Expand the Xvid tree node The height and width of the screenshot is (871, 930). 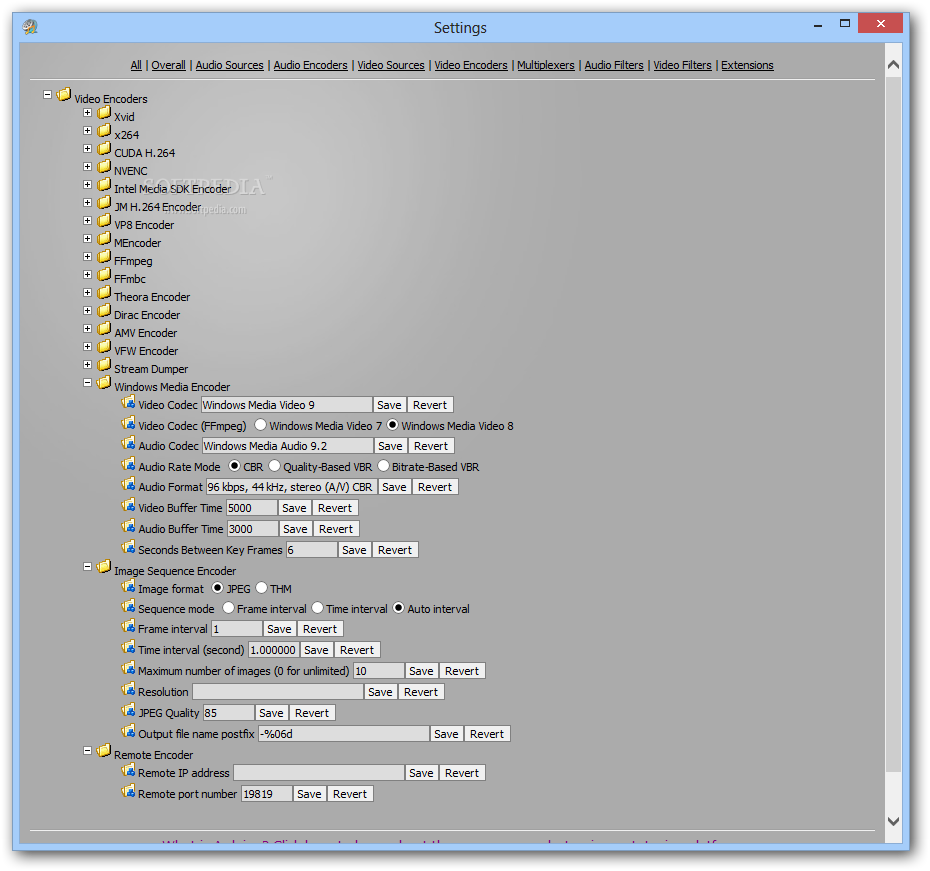click(x=88, y=113)
